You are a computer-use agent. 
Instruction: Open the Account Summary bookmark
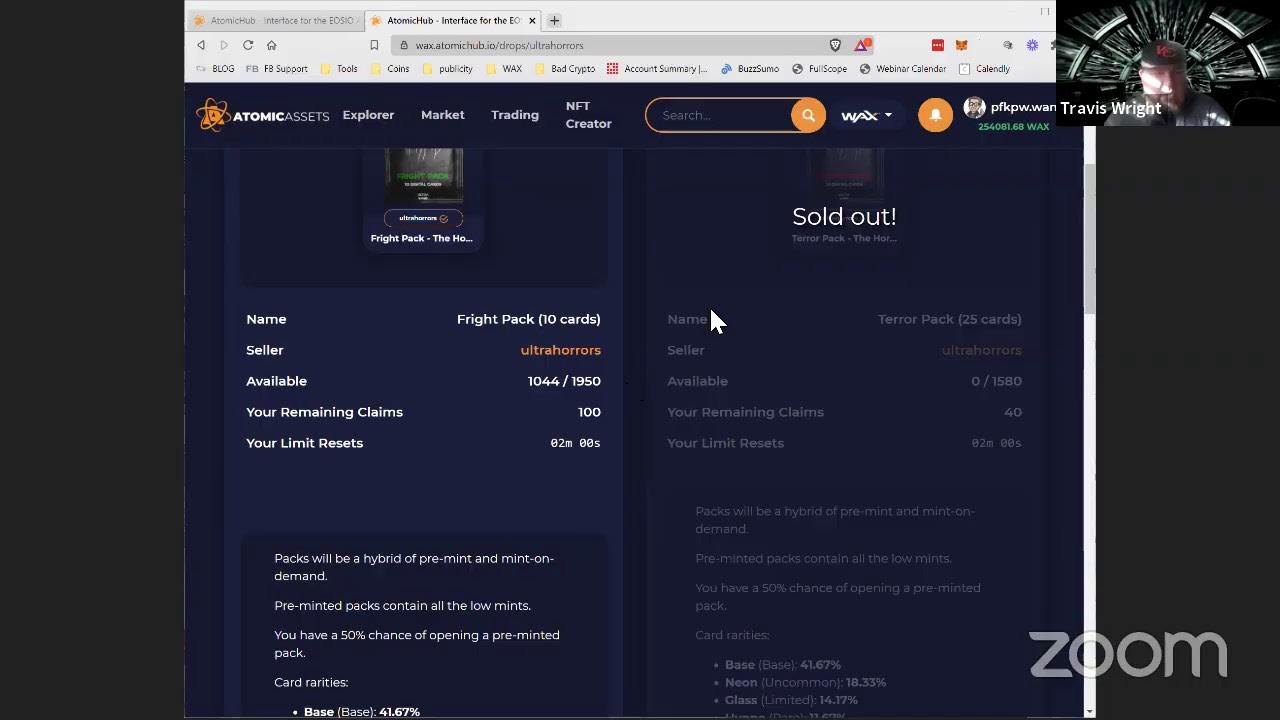point(657,69)
